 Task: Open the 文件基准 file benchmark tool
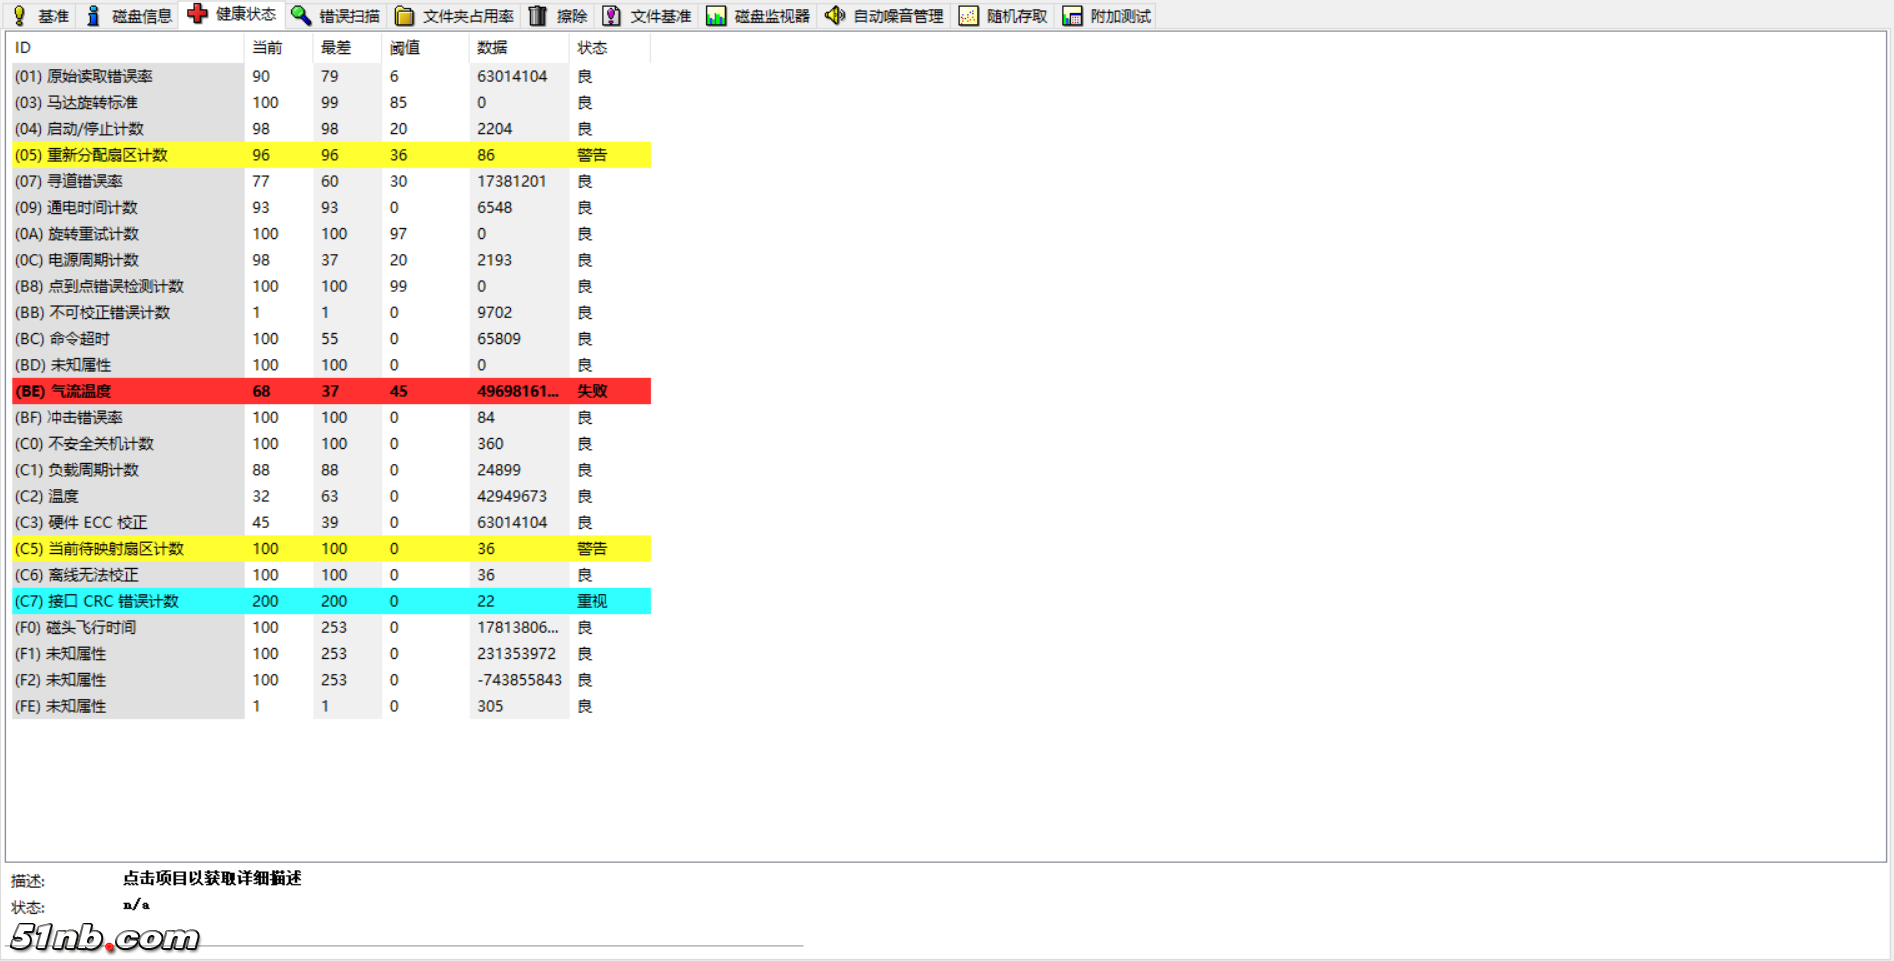tap(650, 15)
